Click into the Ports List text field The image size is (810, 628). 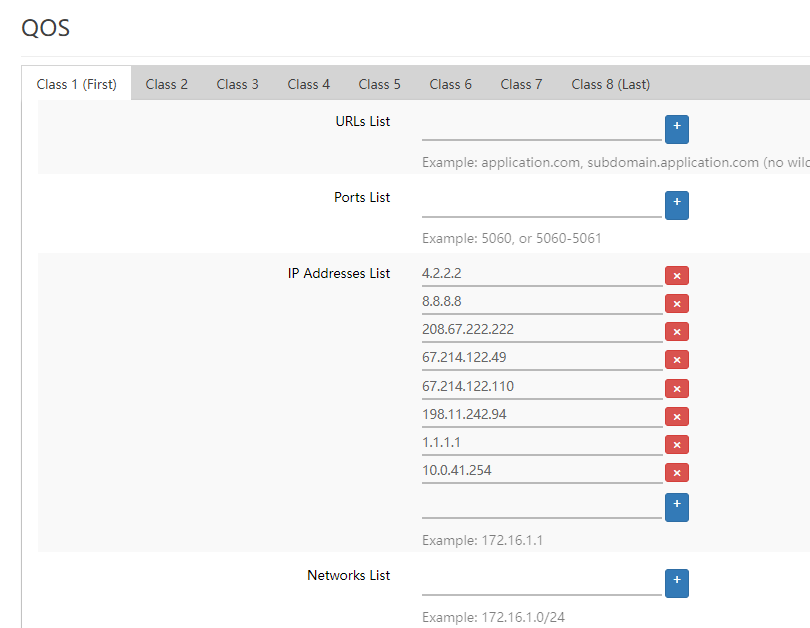click(x=541, y=204)
